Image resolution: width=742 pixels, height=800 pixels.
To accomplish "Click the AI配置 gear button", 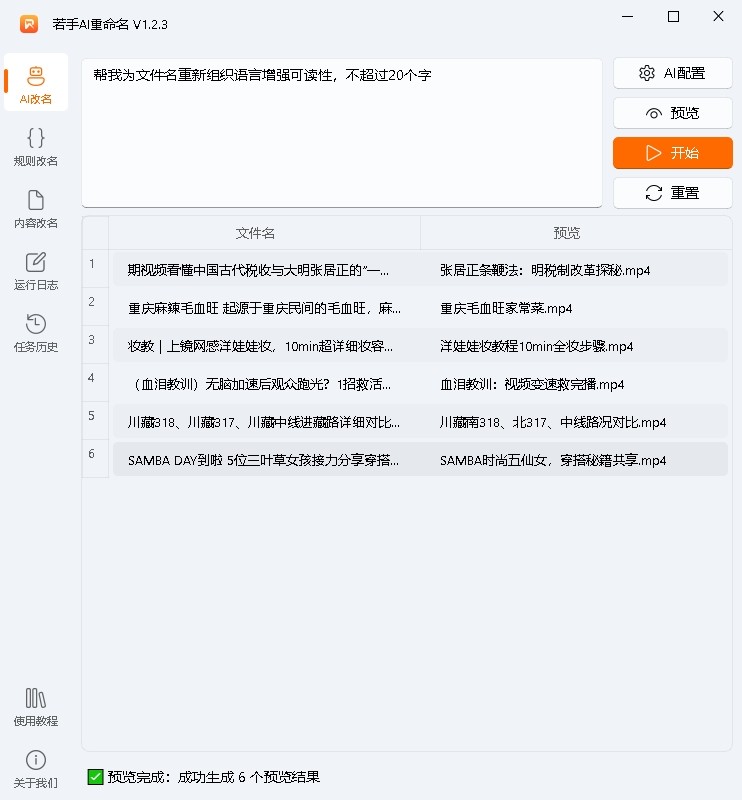I will (x=673, y=73).
